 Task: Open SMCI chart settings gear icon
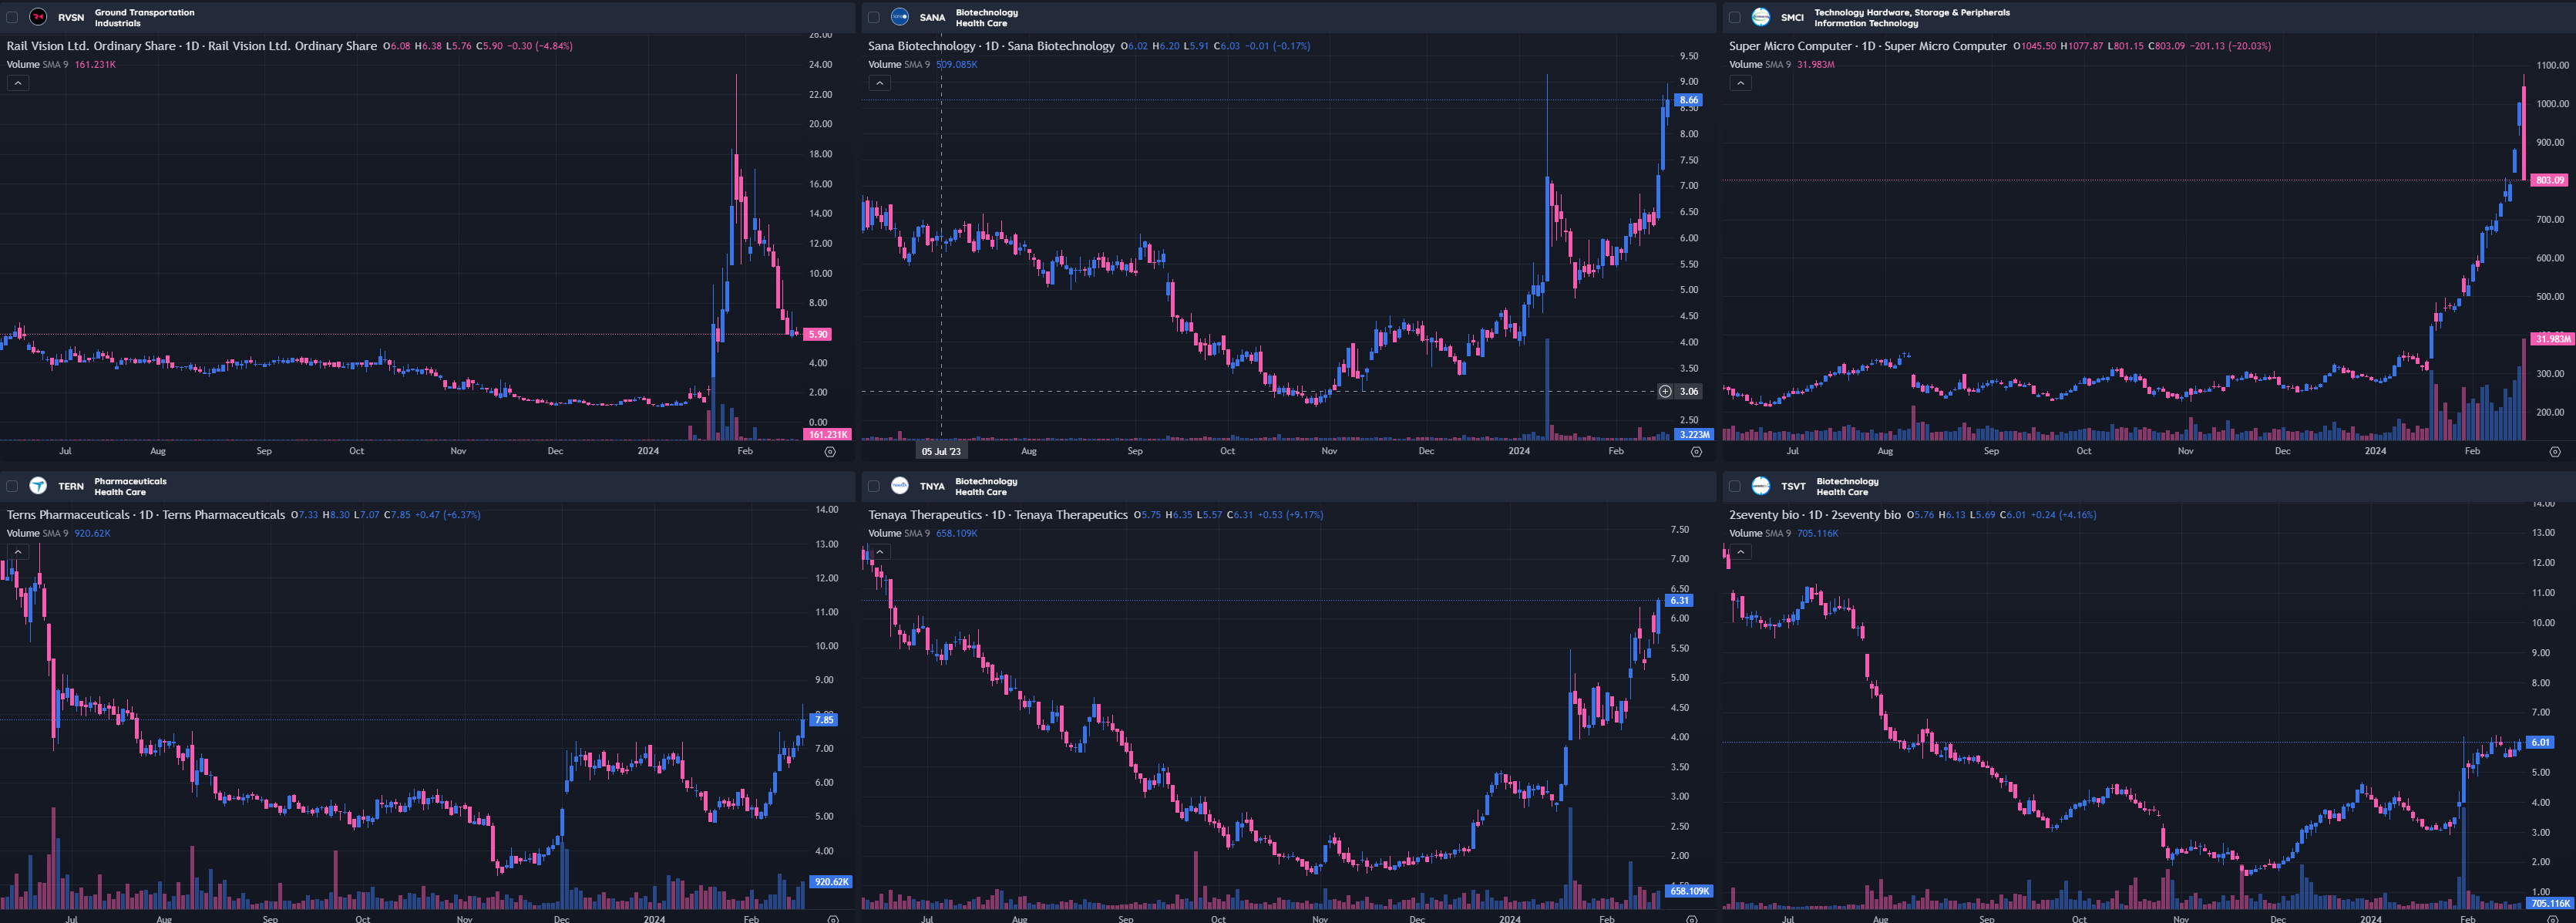click(x=2555, y=452)
